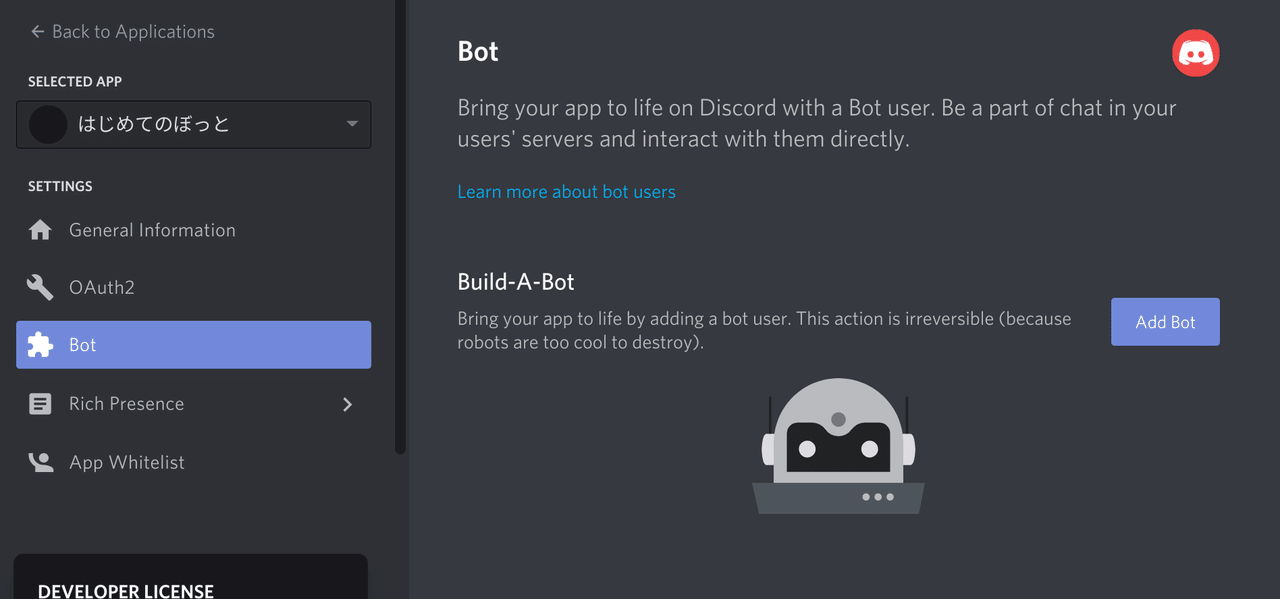This screenshot has height=599, width=1280.
Task: Switch to the General Information settings page
Action: [x=151, y=229]
